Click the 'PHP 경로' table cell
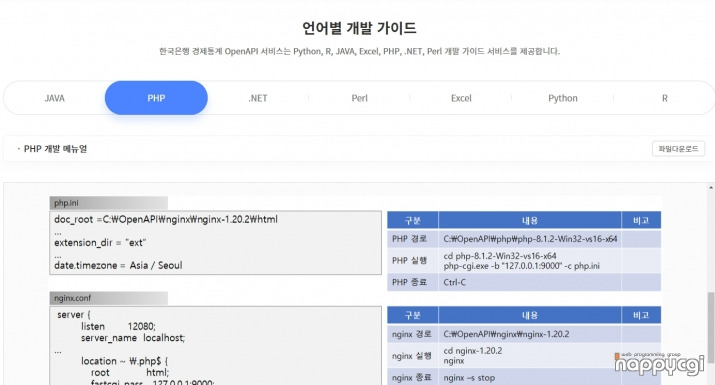The image size is (715, 385). 413,239
